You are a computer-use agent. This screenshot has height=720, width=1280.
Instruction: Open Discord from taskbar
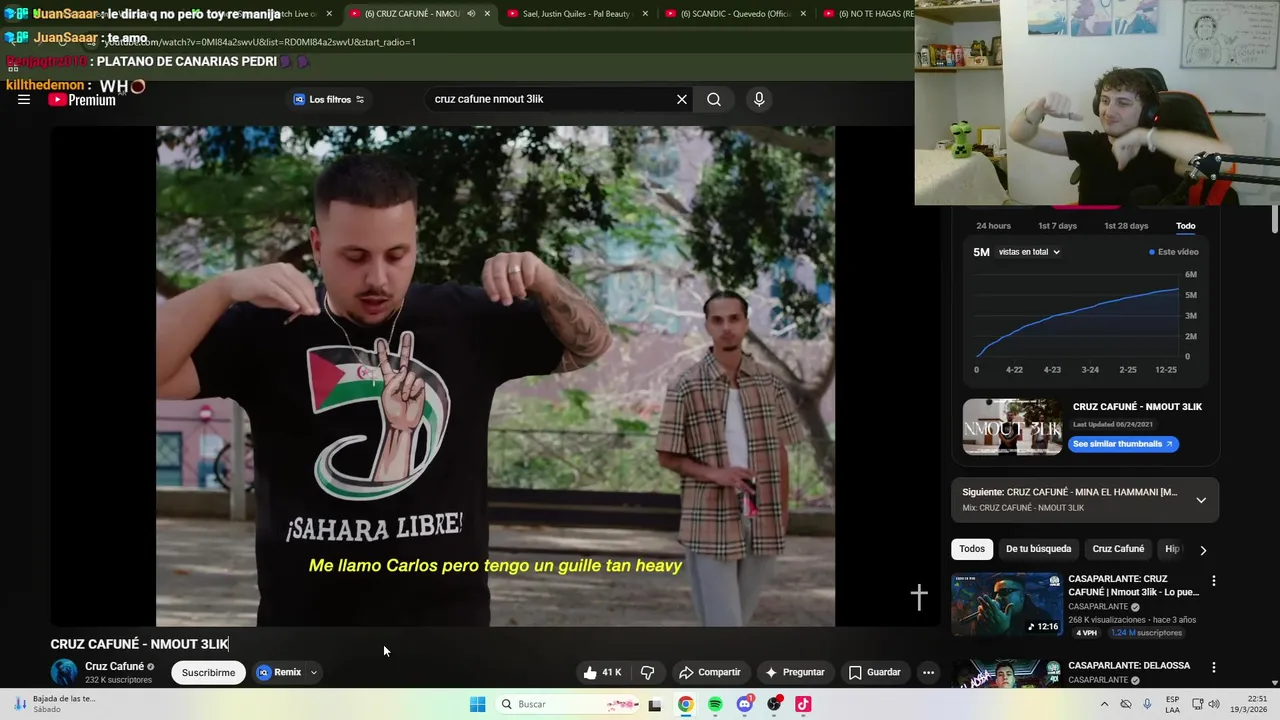click(745, 704)
